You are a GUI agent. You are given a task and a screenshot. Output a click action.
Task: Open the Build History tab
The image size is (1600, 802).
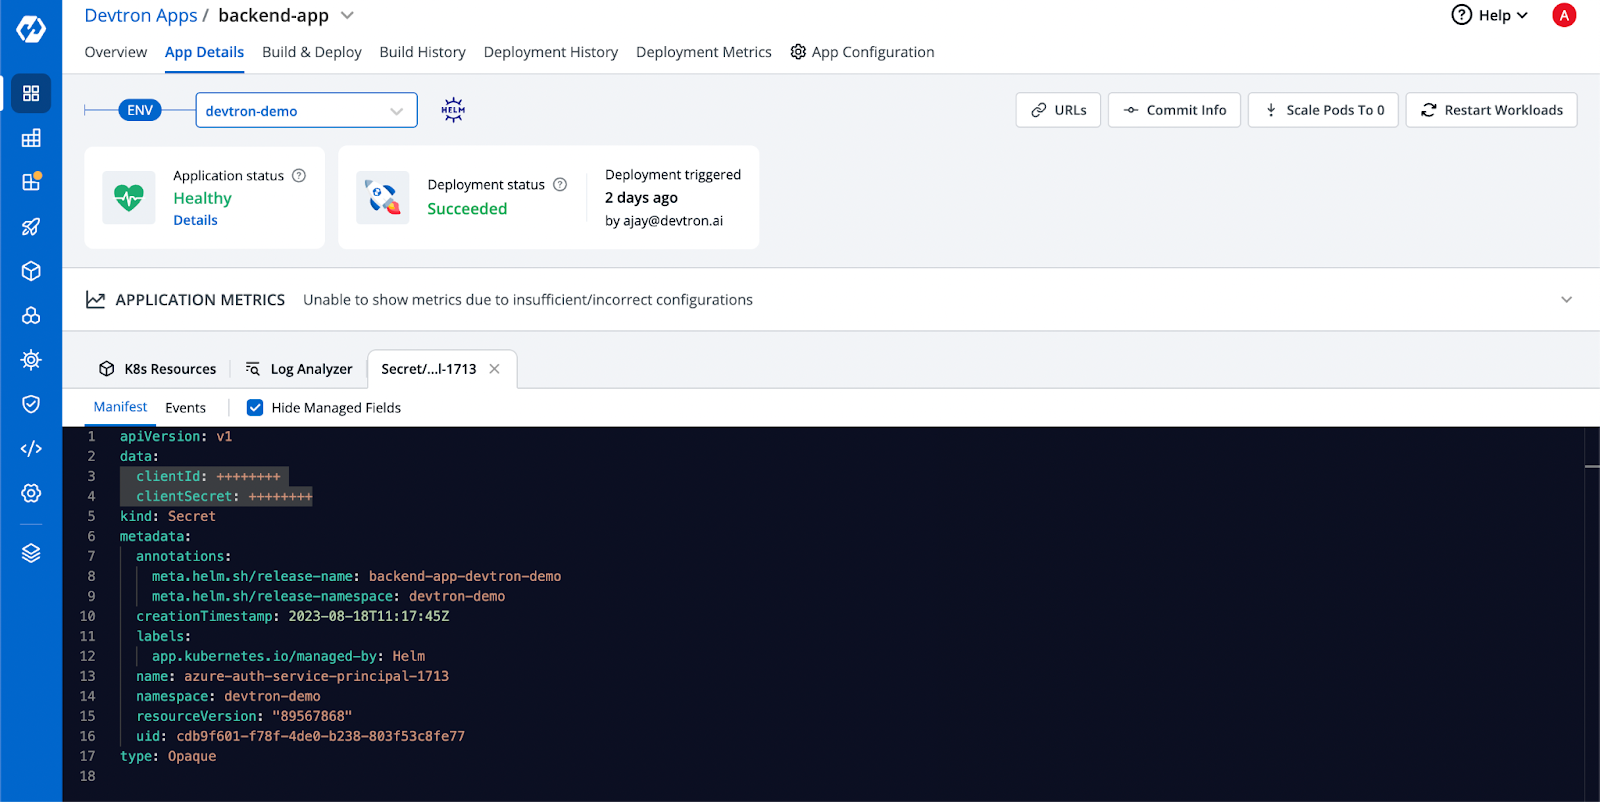tap(422, 52)
